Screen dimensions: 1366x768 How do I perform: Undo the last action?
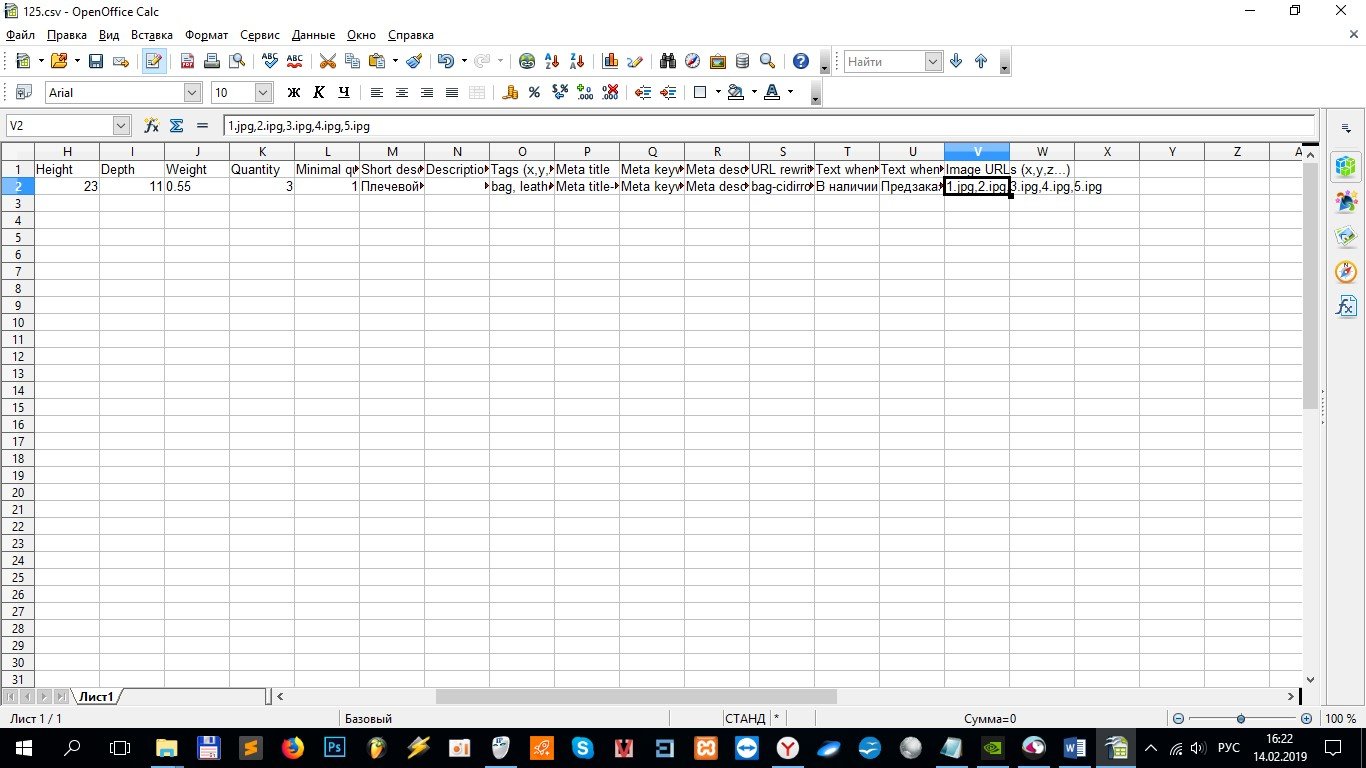coord(445,61)
